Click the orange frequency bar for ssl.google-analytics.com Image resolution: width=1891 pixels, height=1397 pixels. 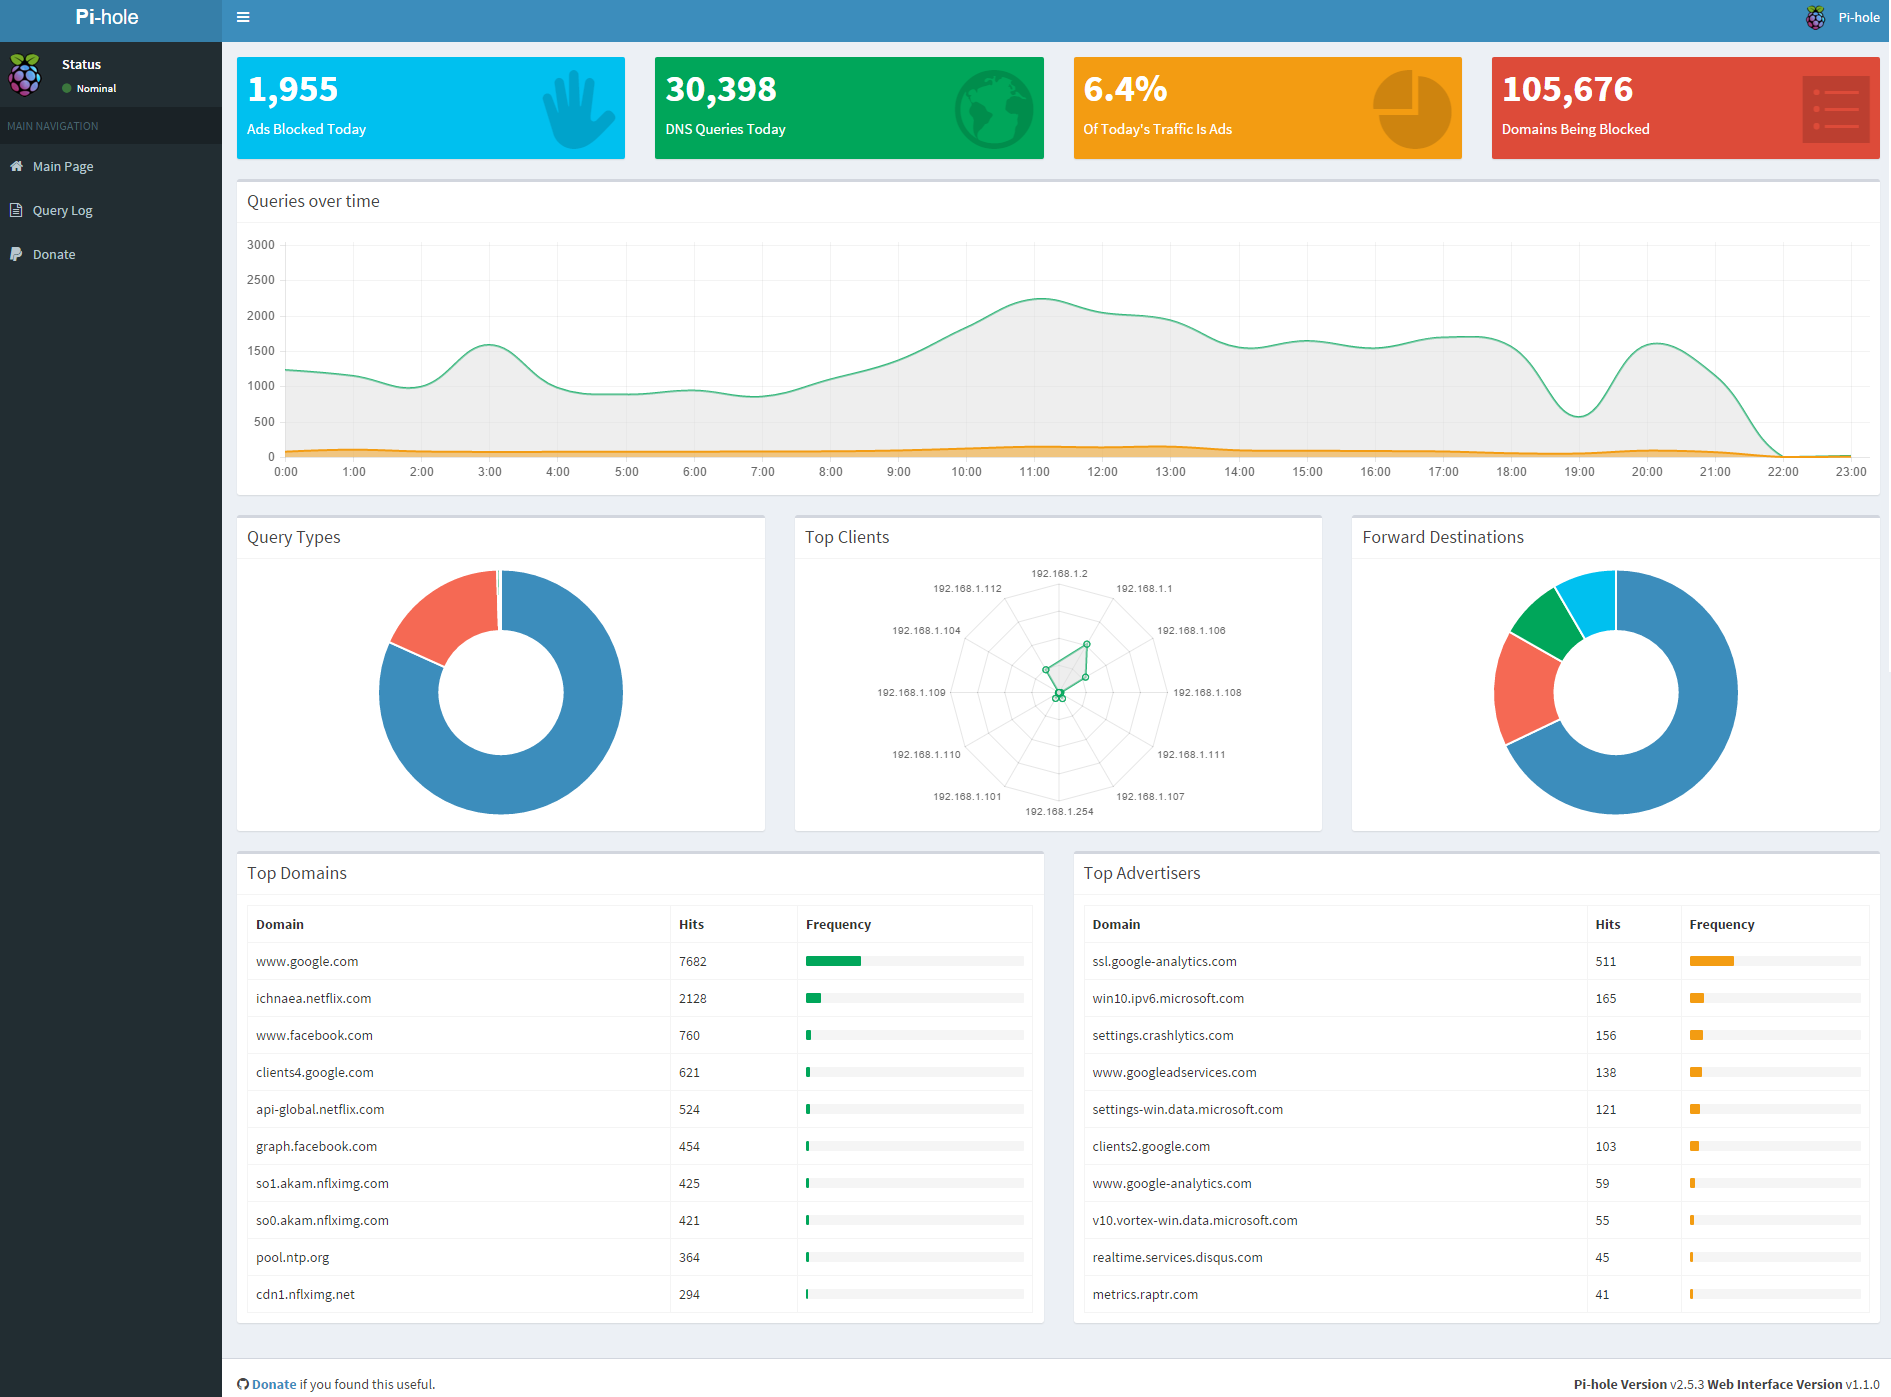[x=1711, y=961]
